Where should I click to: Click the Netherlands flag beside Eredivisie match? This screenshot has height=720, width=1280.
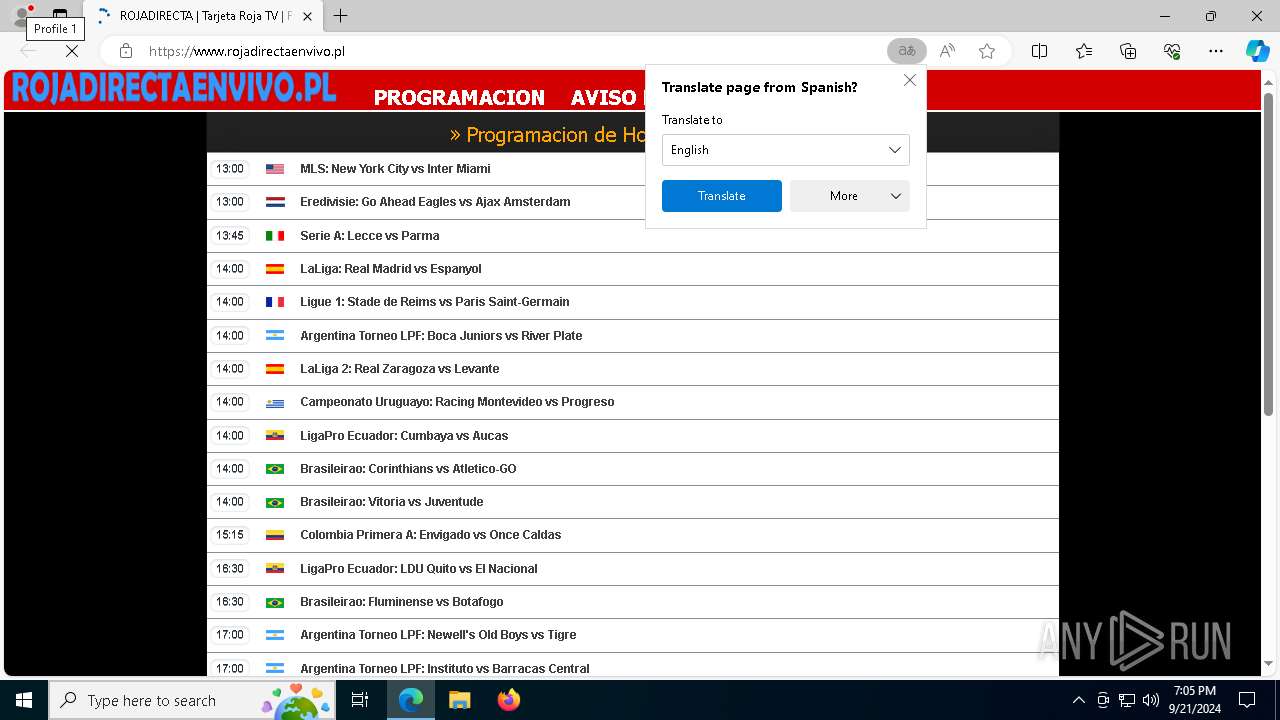tap(275, 202)
